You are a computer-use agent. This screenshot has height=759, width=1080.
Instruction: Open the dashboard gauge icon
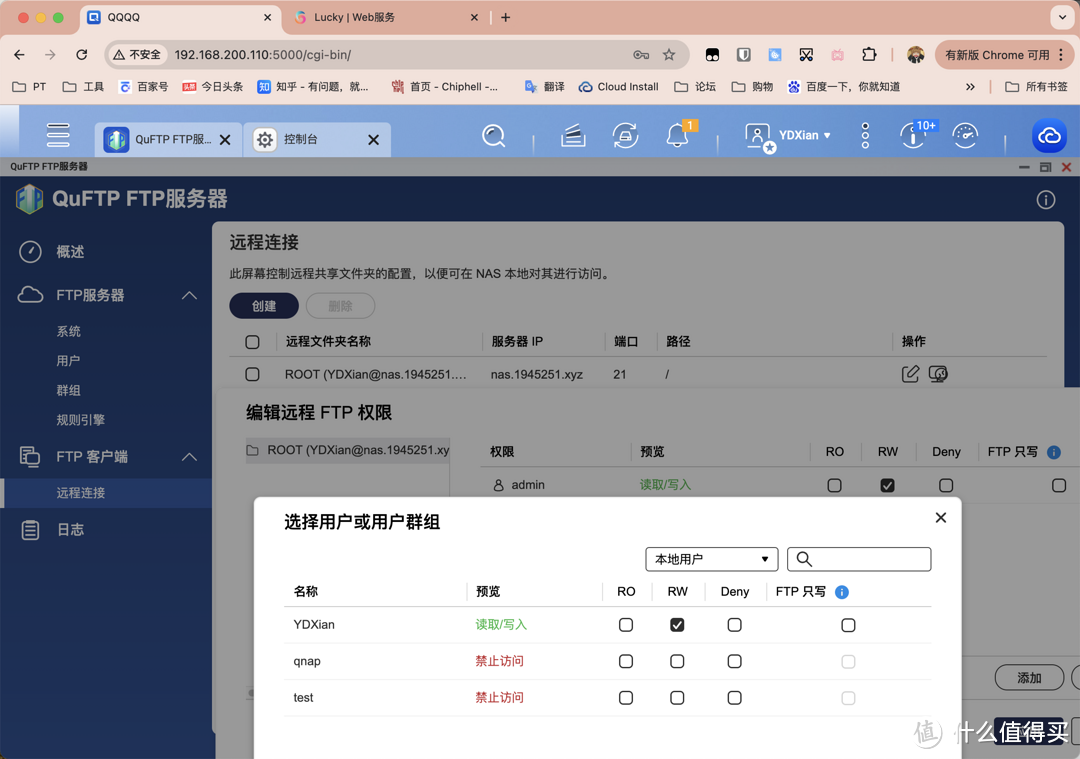(965, 136)
